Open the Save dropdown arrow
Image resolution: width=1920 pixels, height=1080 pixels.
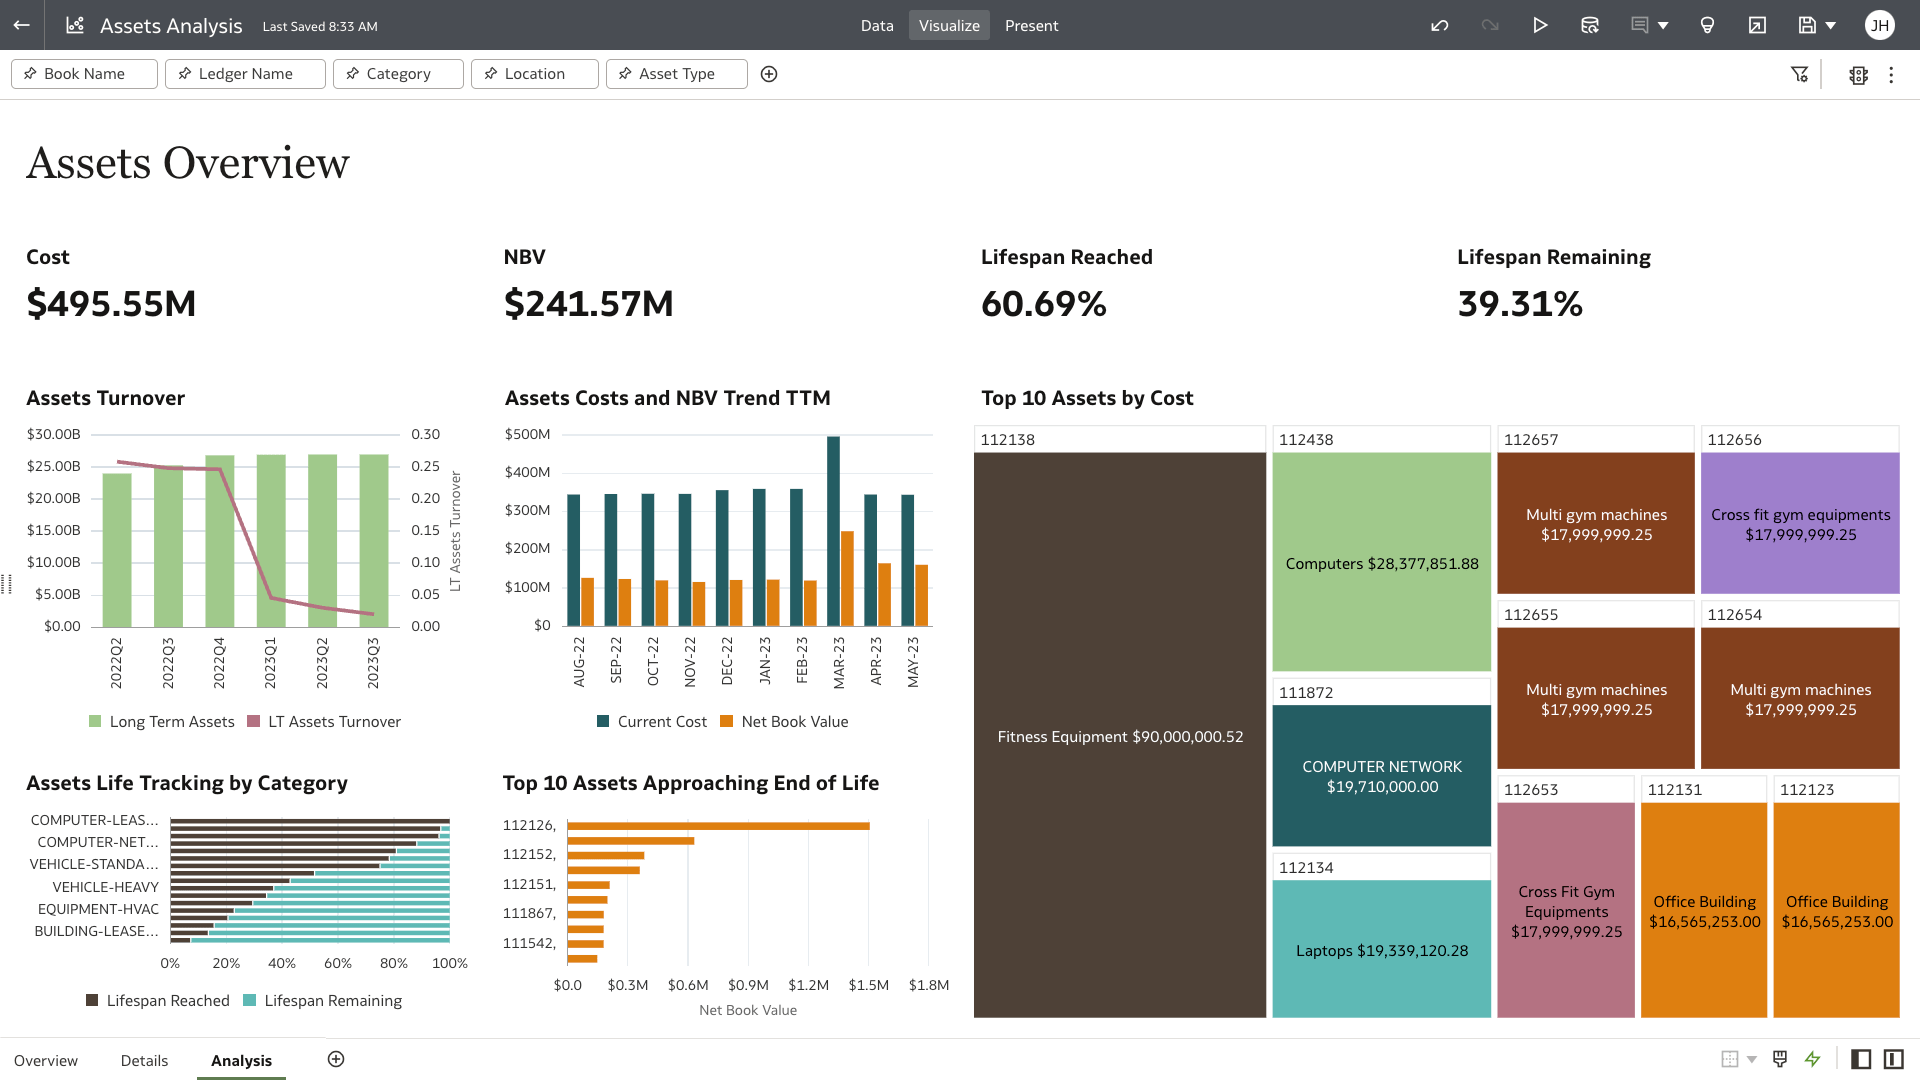(x=1833, y=26)
